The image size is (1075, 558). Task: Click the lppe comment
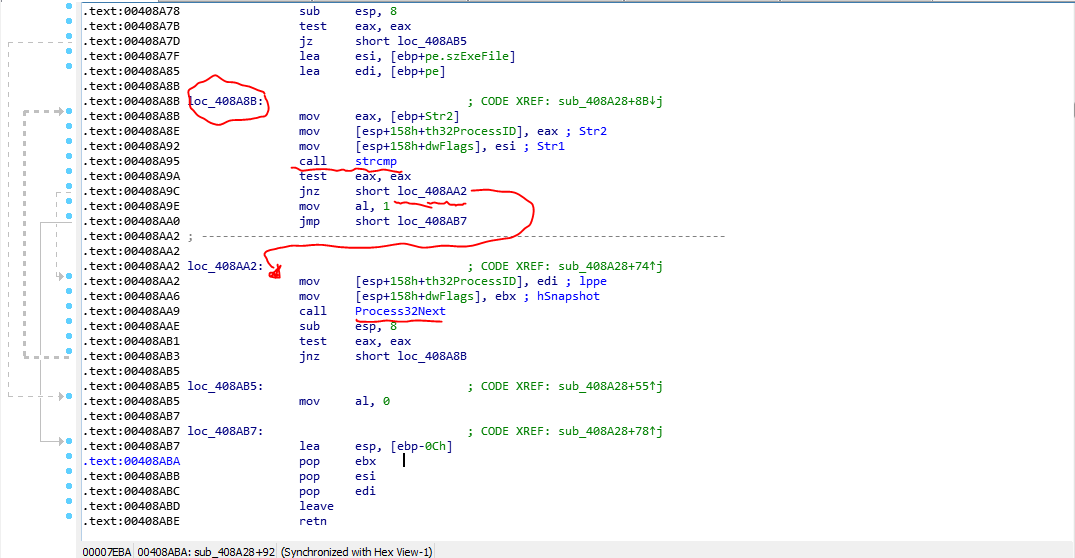593,281
